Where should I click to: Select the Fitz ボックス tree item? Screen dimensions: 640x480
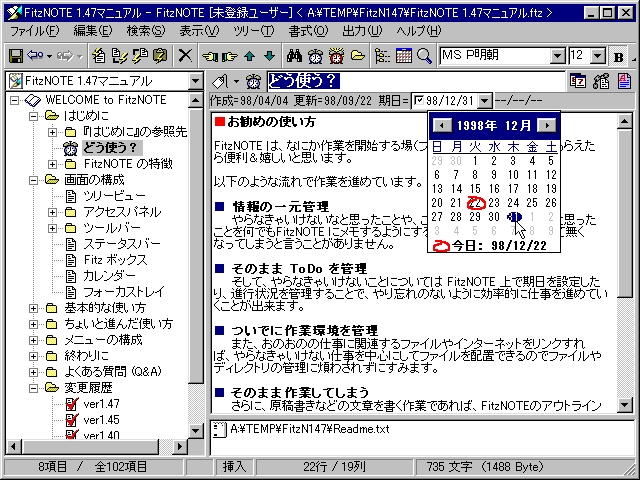(116, 260)
